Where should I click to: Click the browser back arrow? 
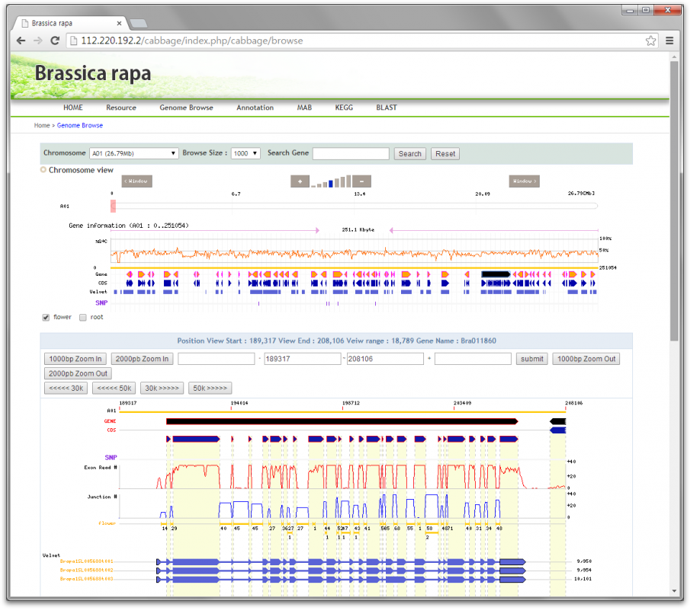[21, 41]
